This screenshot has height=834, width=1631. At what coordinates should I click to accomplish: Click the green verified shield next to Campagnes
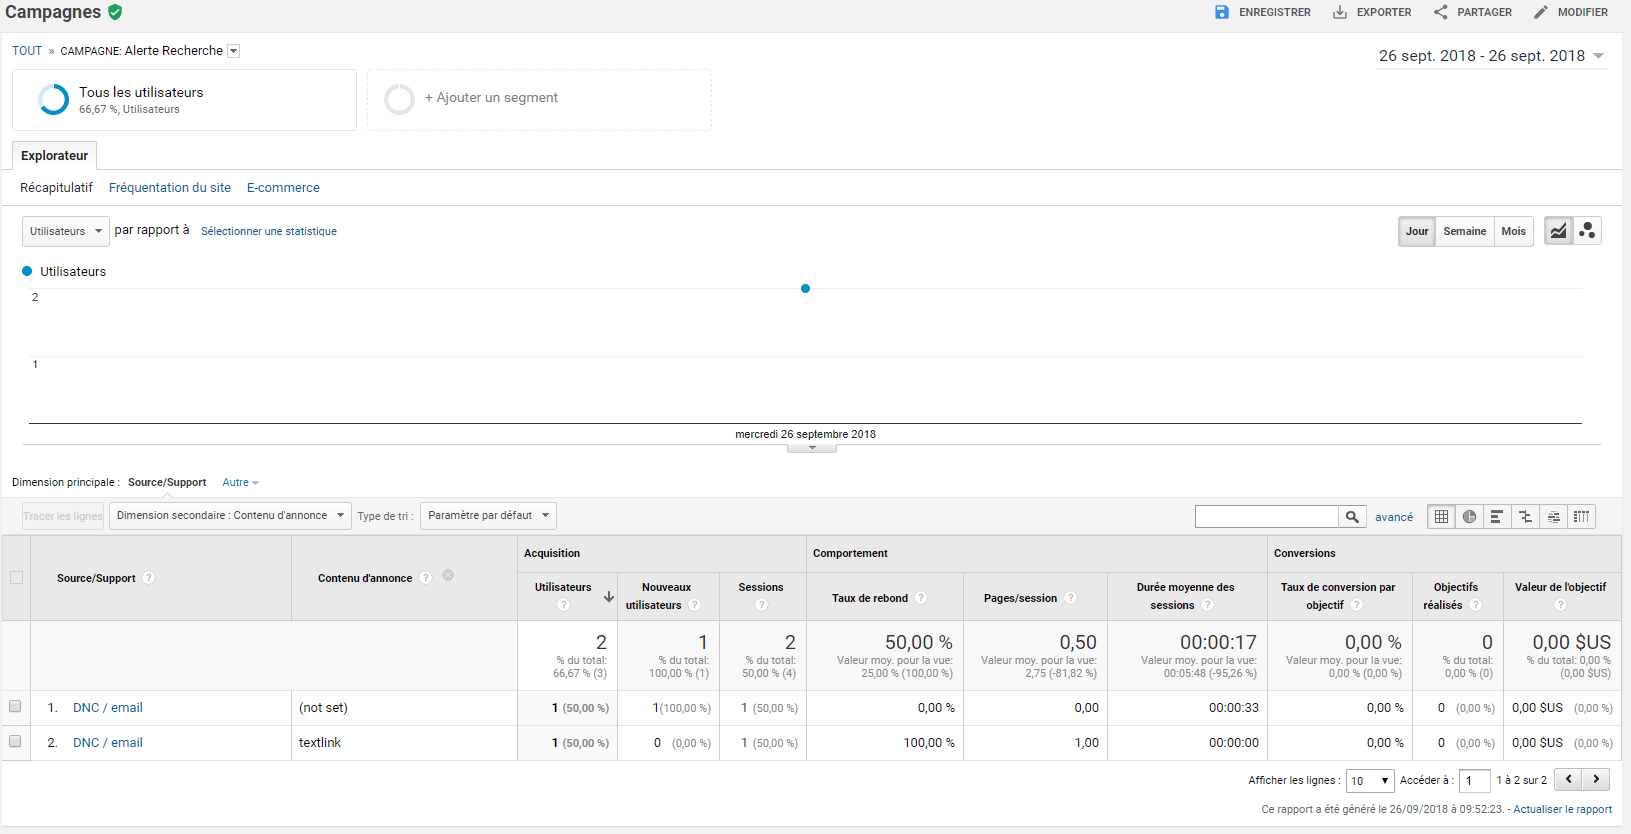click(115, 12)
